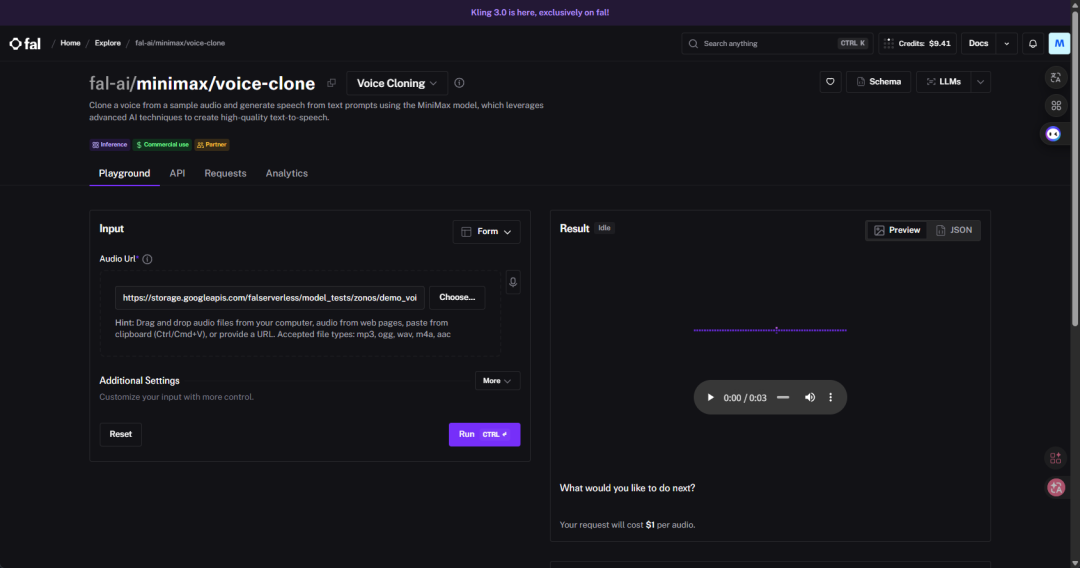The height and width of the screenshot is (568, 1080).
Task: Select the JSON result view
Action: [954, 230]
